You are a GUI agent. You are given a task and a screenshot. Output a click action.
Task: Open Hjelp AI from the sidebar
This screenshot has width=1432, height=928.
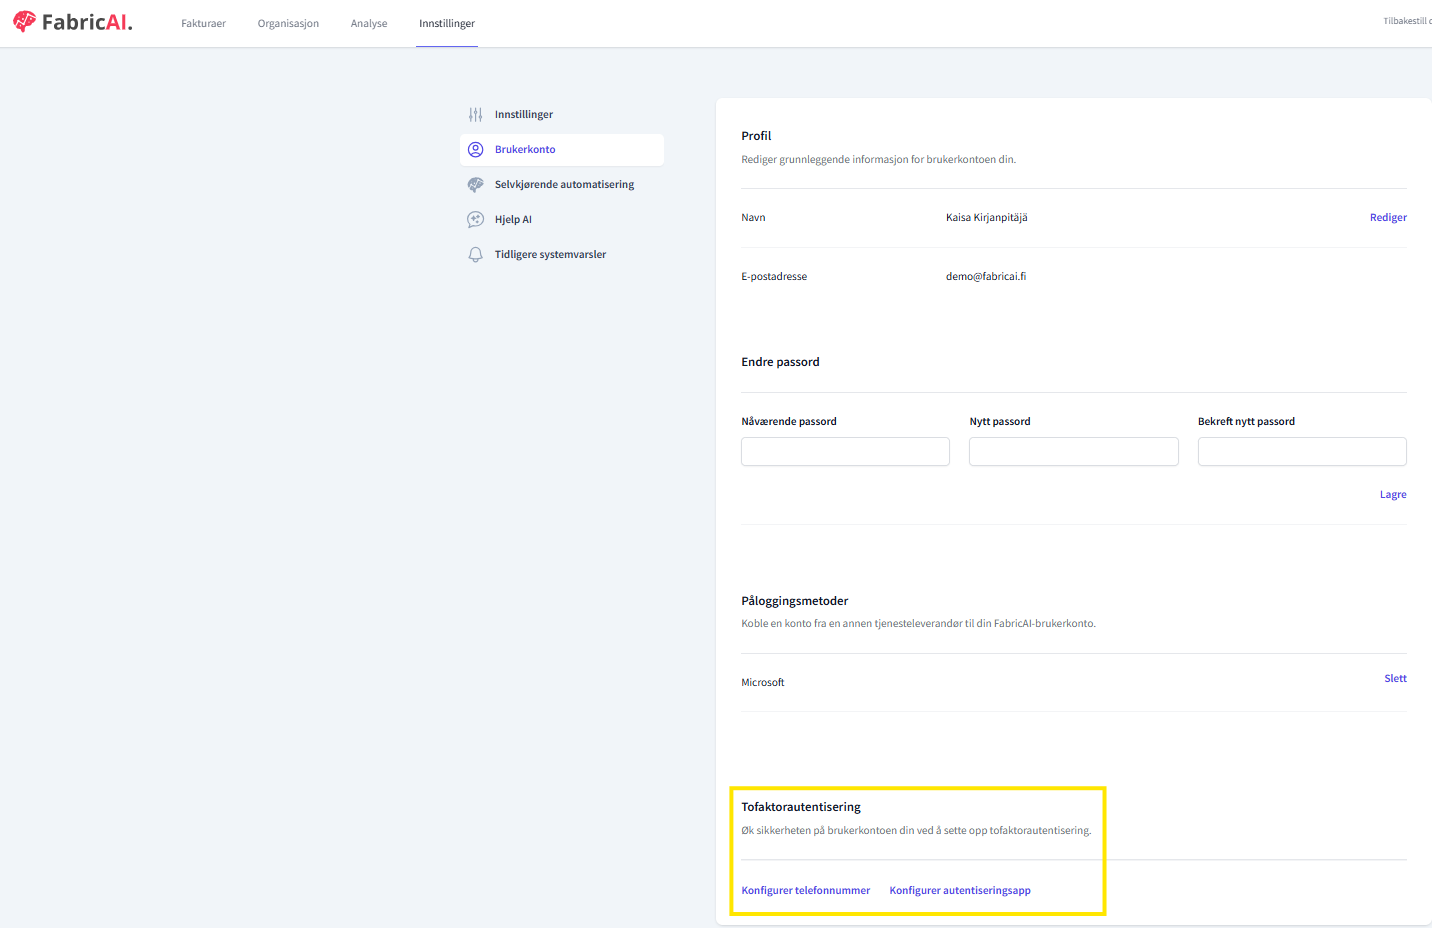pos(562,220)
